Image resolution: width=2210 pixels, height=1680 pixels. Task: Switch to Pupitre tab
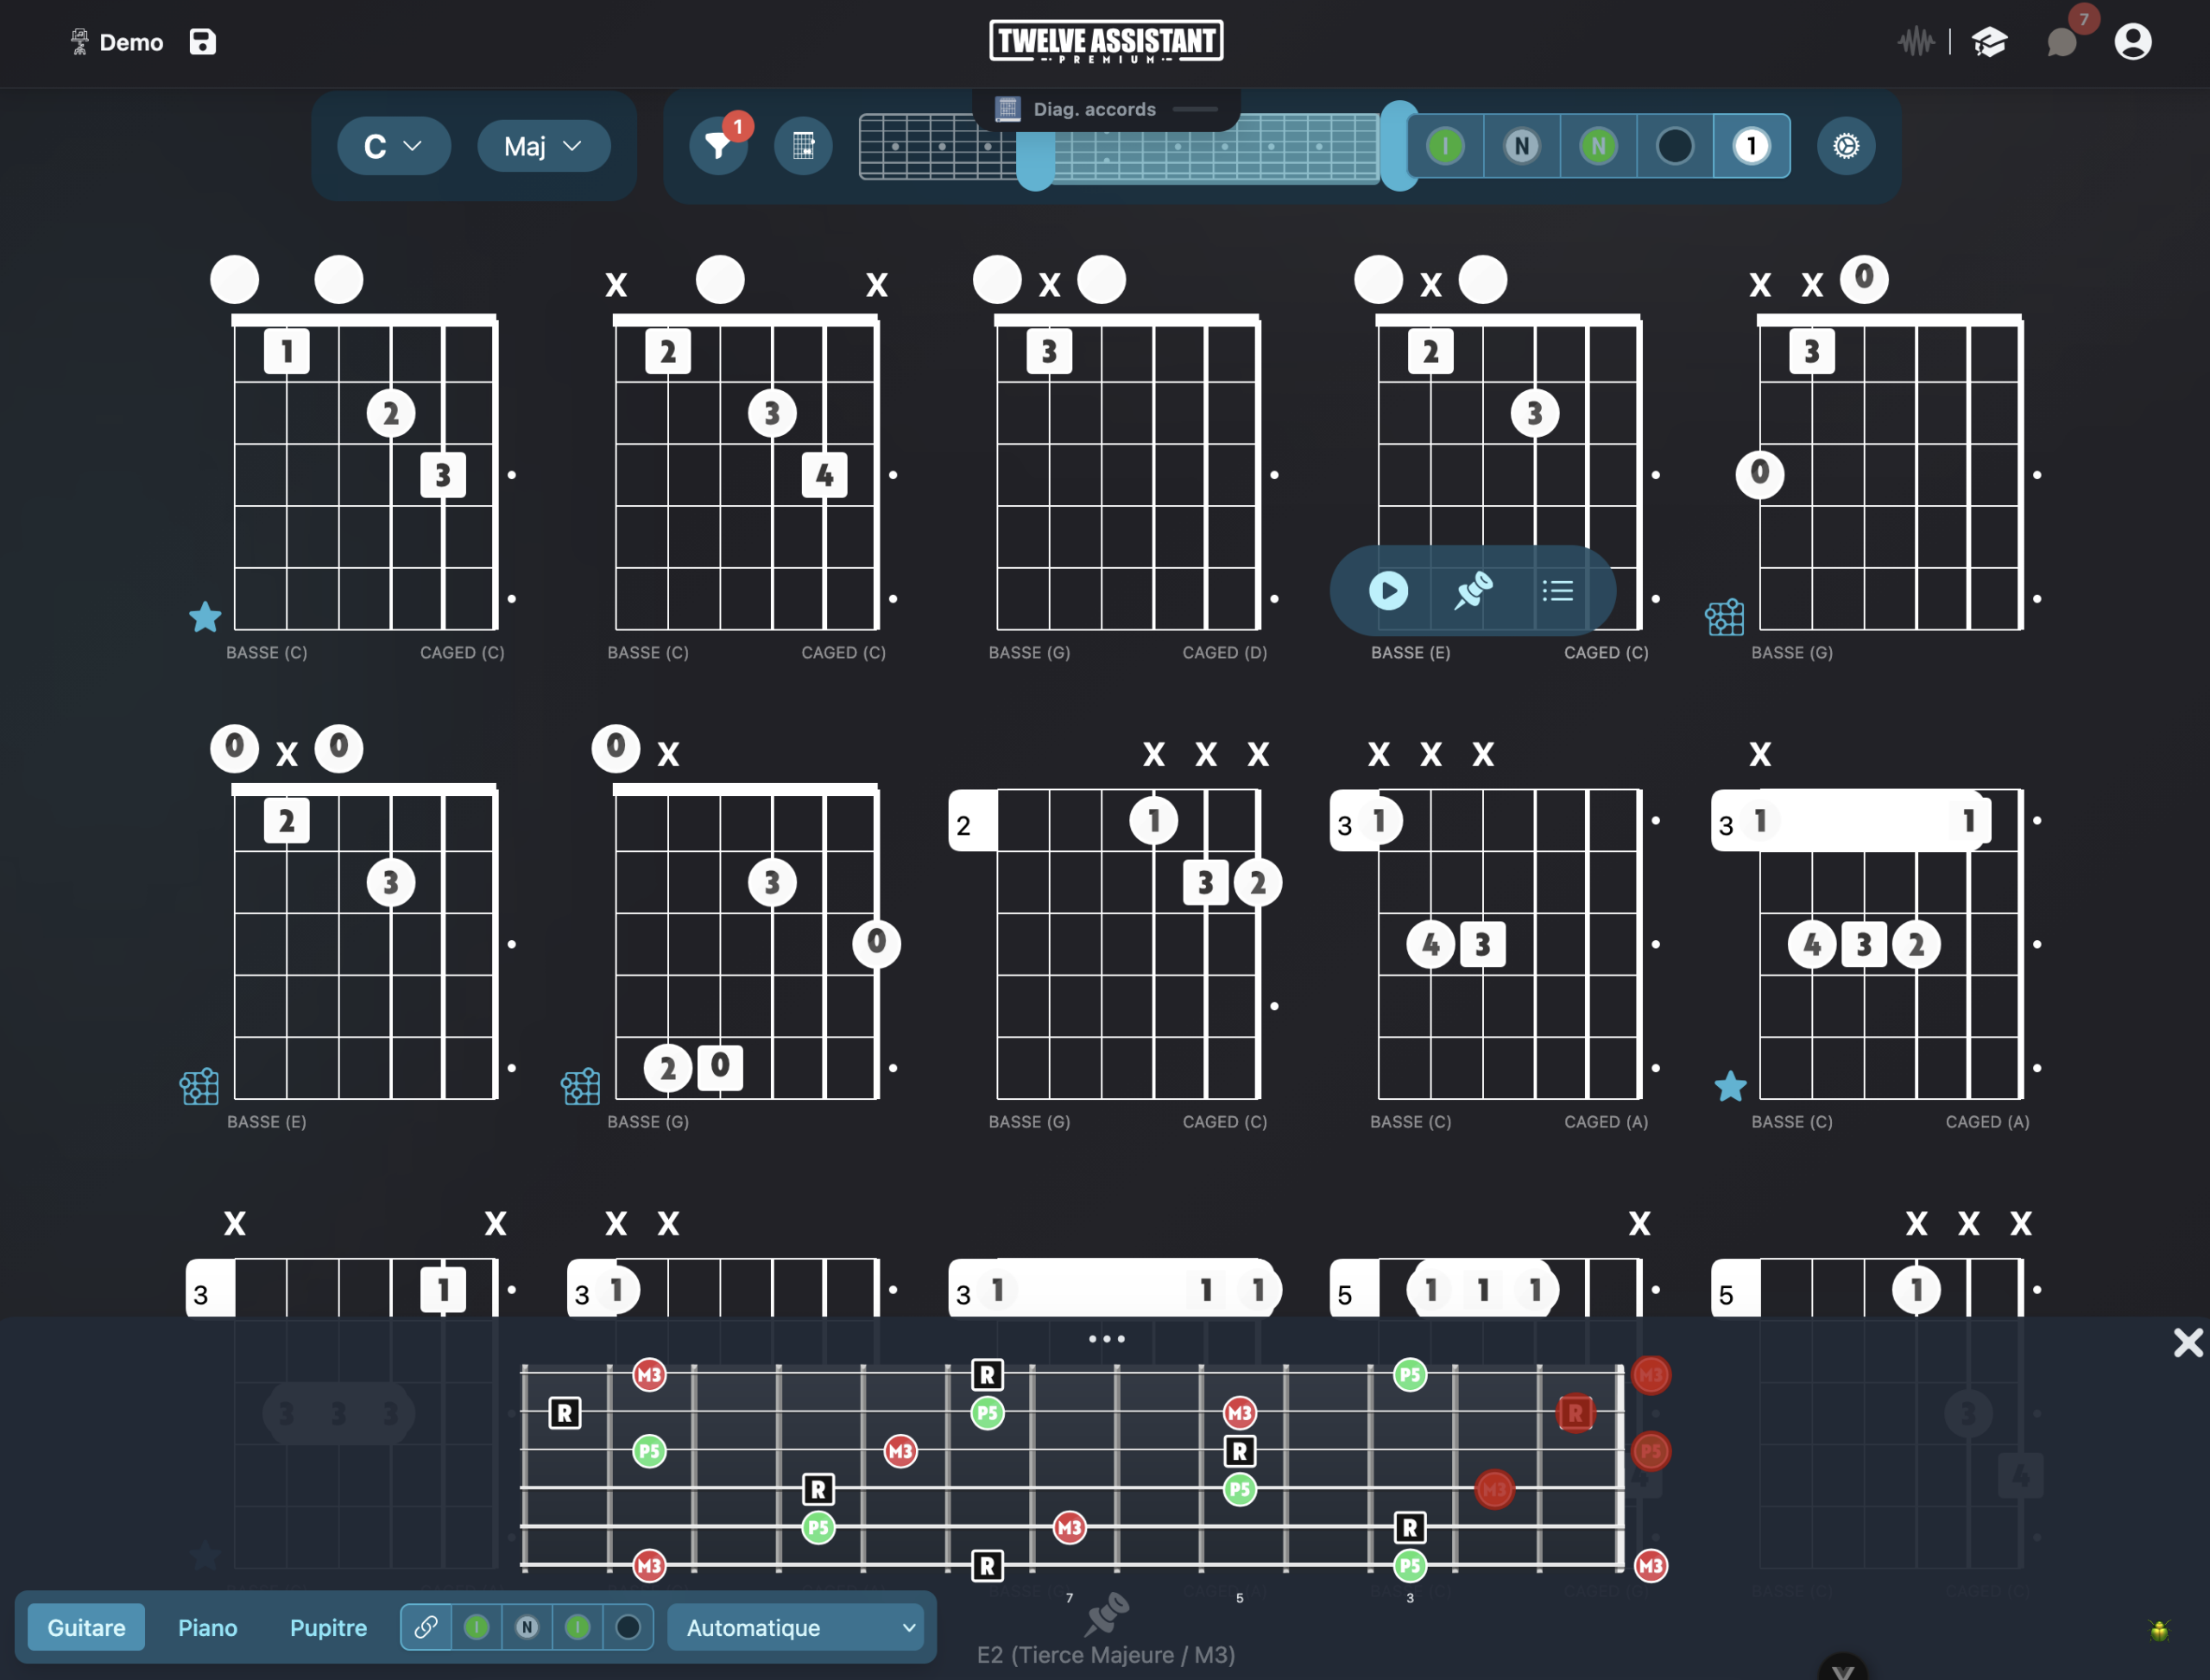328,1627
